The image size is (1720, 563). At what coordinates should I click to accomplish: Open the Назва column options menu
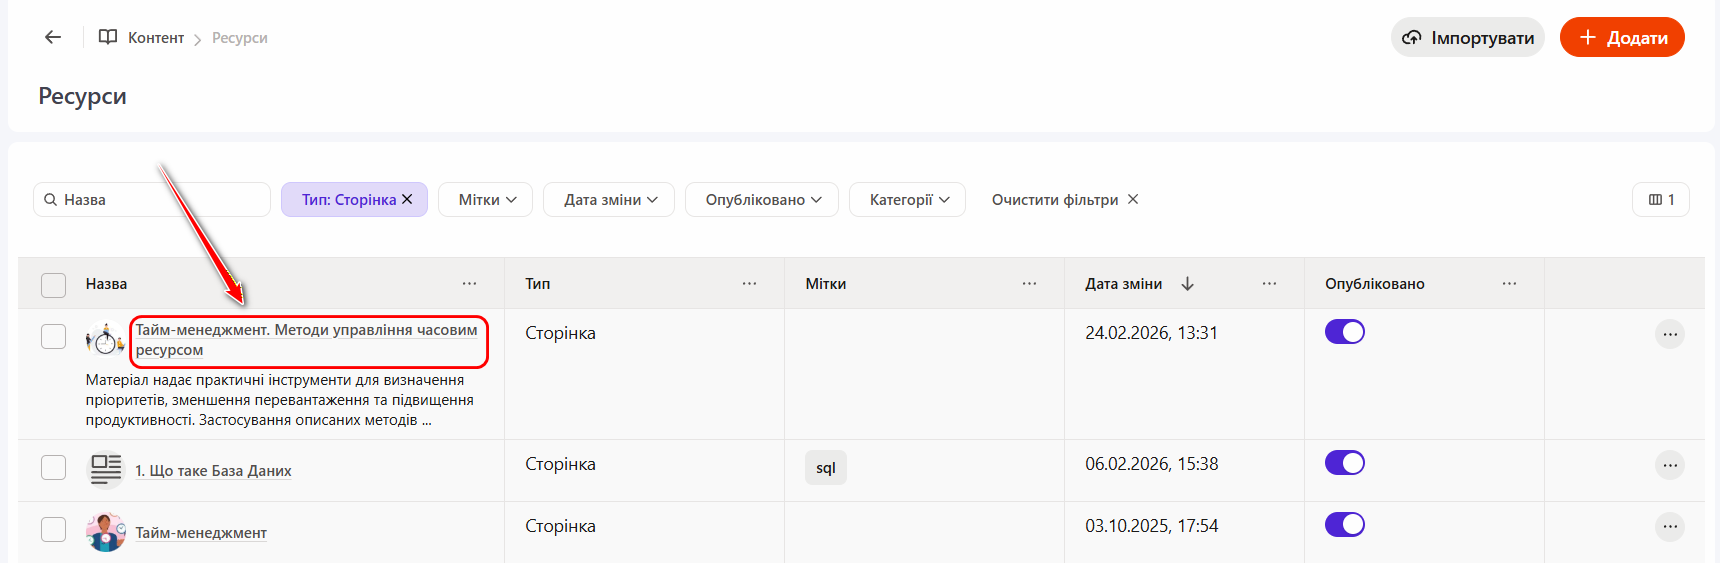click(x=469, y=284)
